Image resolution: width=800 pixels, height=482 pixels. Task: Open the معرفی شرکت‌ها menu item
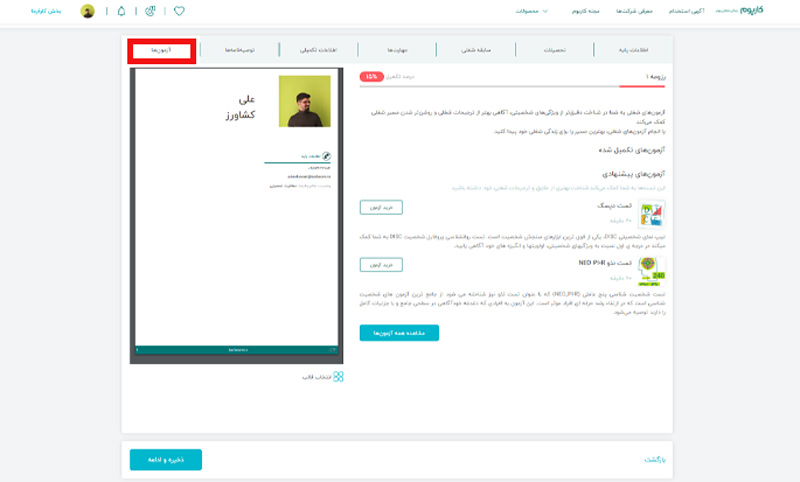coord(634,11)
